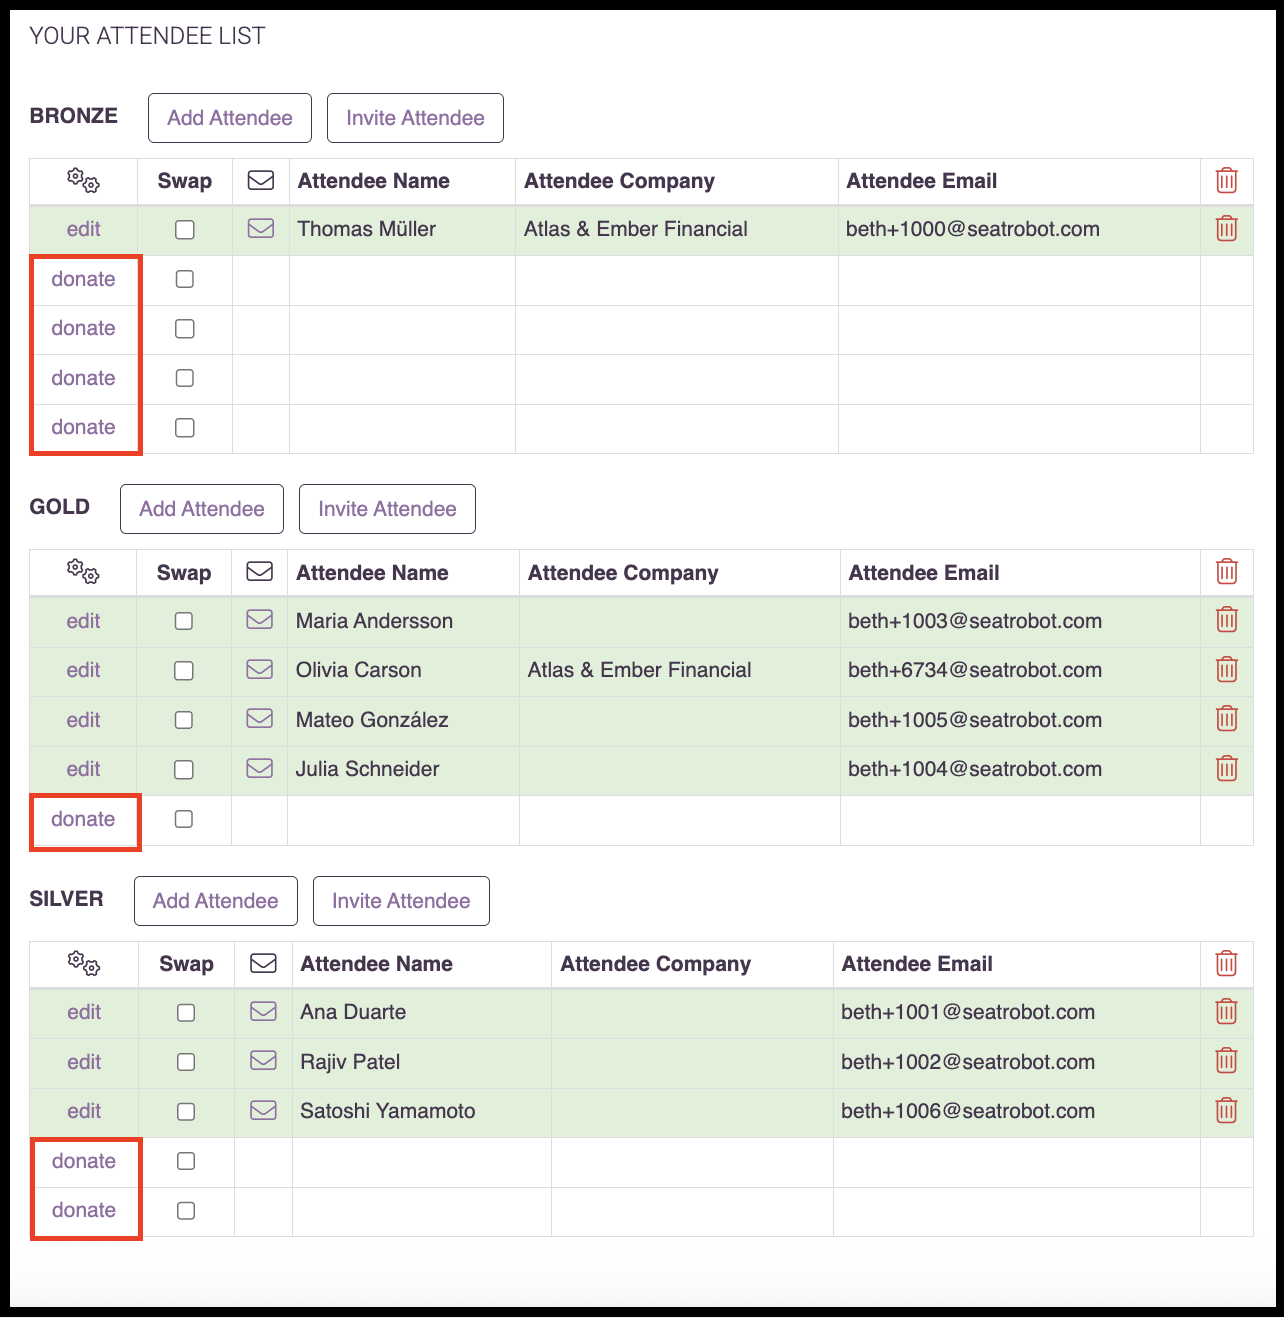Image resolution: width=1284 pixels, height=1318 pixels.
Task: Select email beth+1003@seatrobot.com
Action: coord(975,621)
